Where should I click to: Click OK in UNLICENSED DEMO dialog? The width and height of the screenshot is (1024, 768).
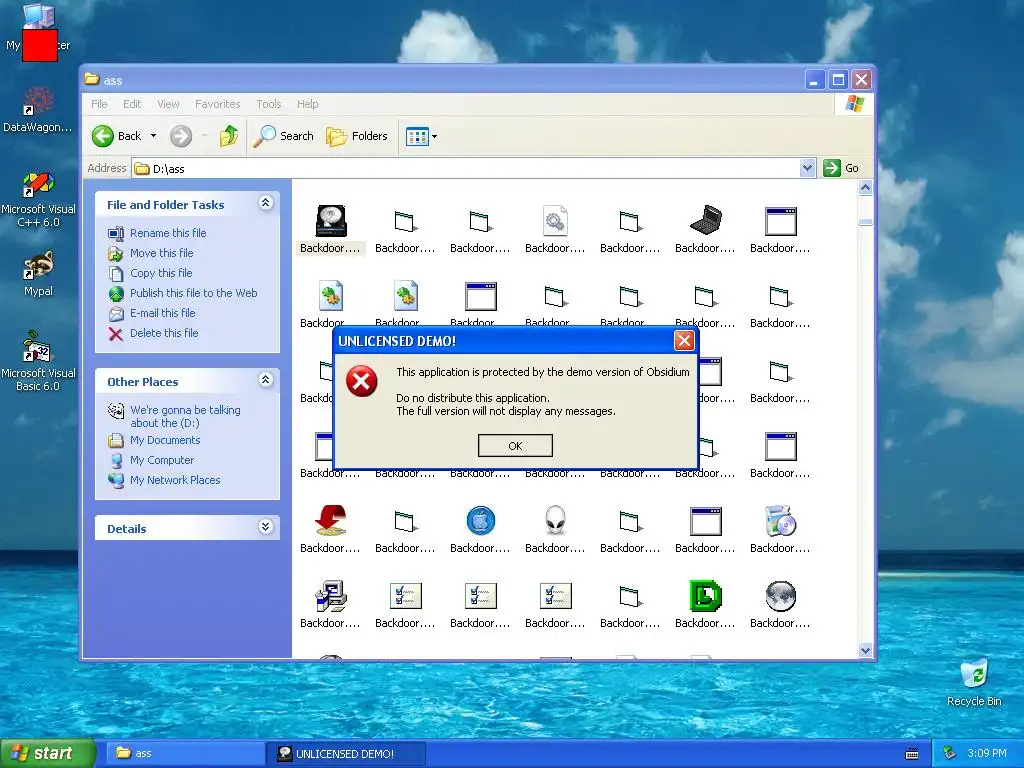pyautogui.click(x=515, y=445)
